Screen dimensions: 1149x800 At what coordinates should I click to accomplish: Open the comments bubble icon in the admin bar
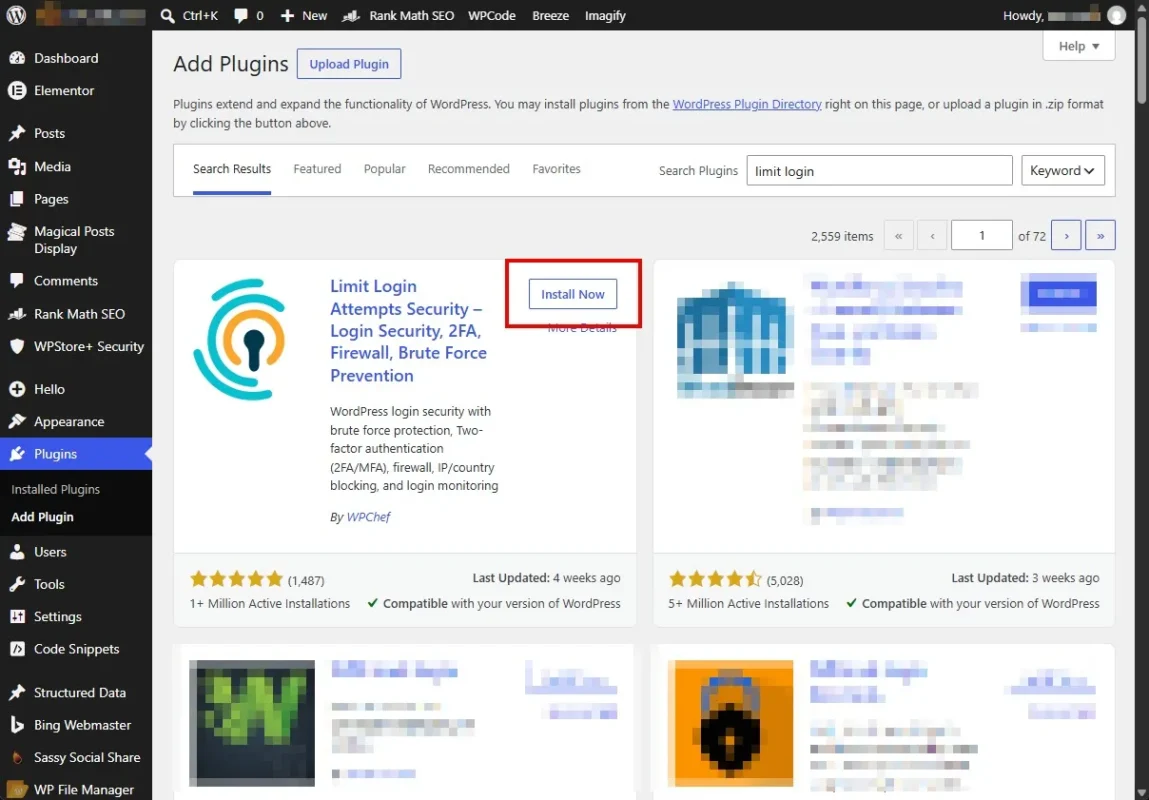click(240, 15)
